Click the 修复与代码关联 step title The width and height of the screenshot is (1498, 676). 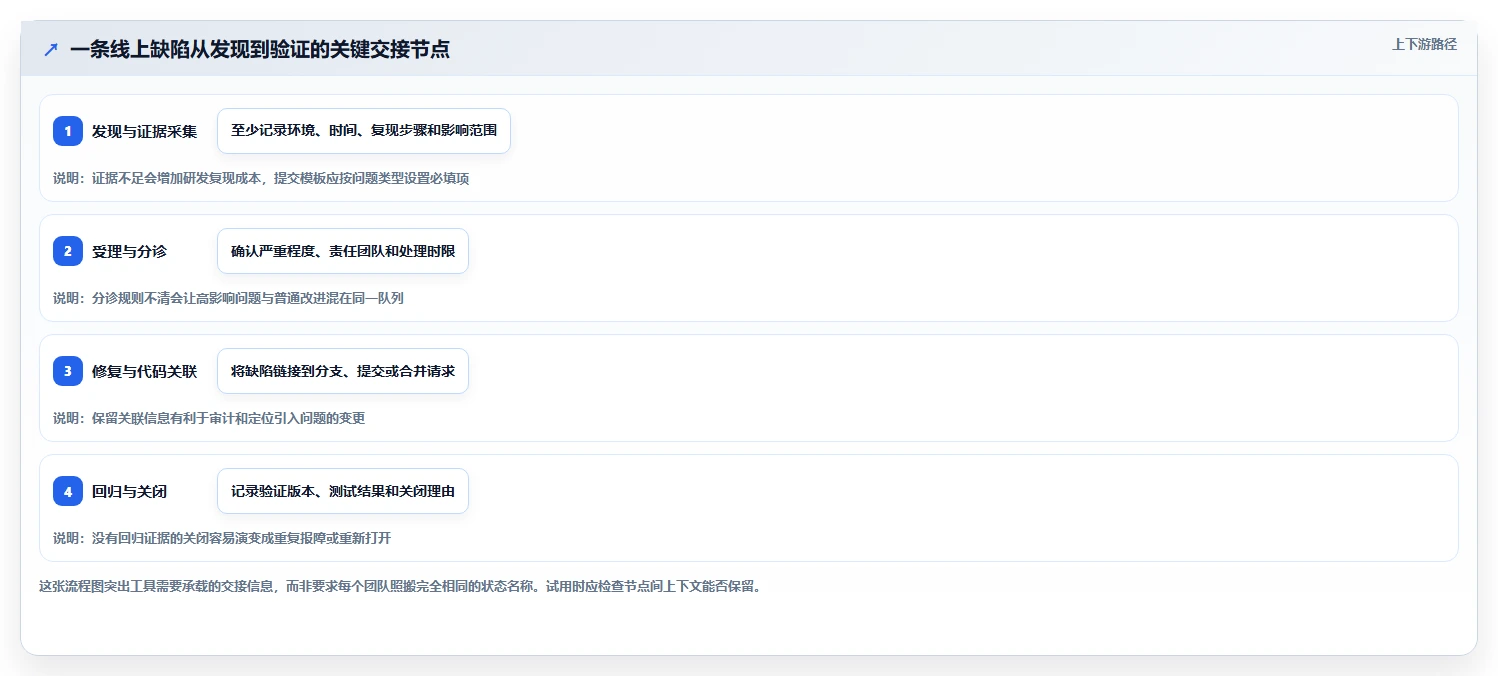coord(144,371)
